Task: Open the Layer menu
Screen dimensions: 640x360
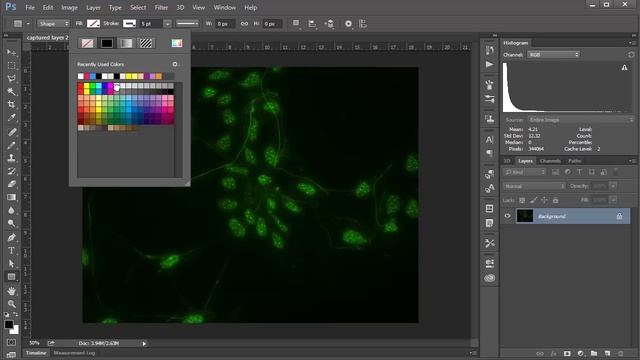Action: coord(93,7)
